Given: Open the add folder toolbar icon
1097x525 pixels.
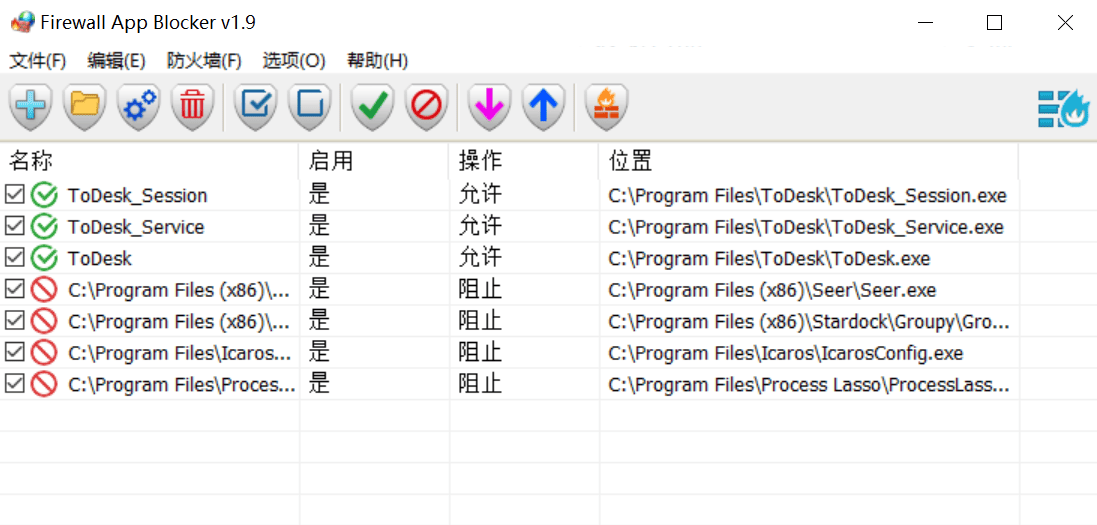Looking at the screenshot, I should (x=85, y=107).
